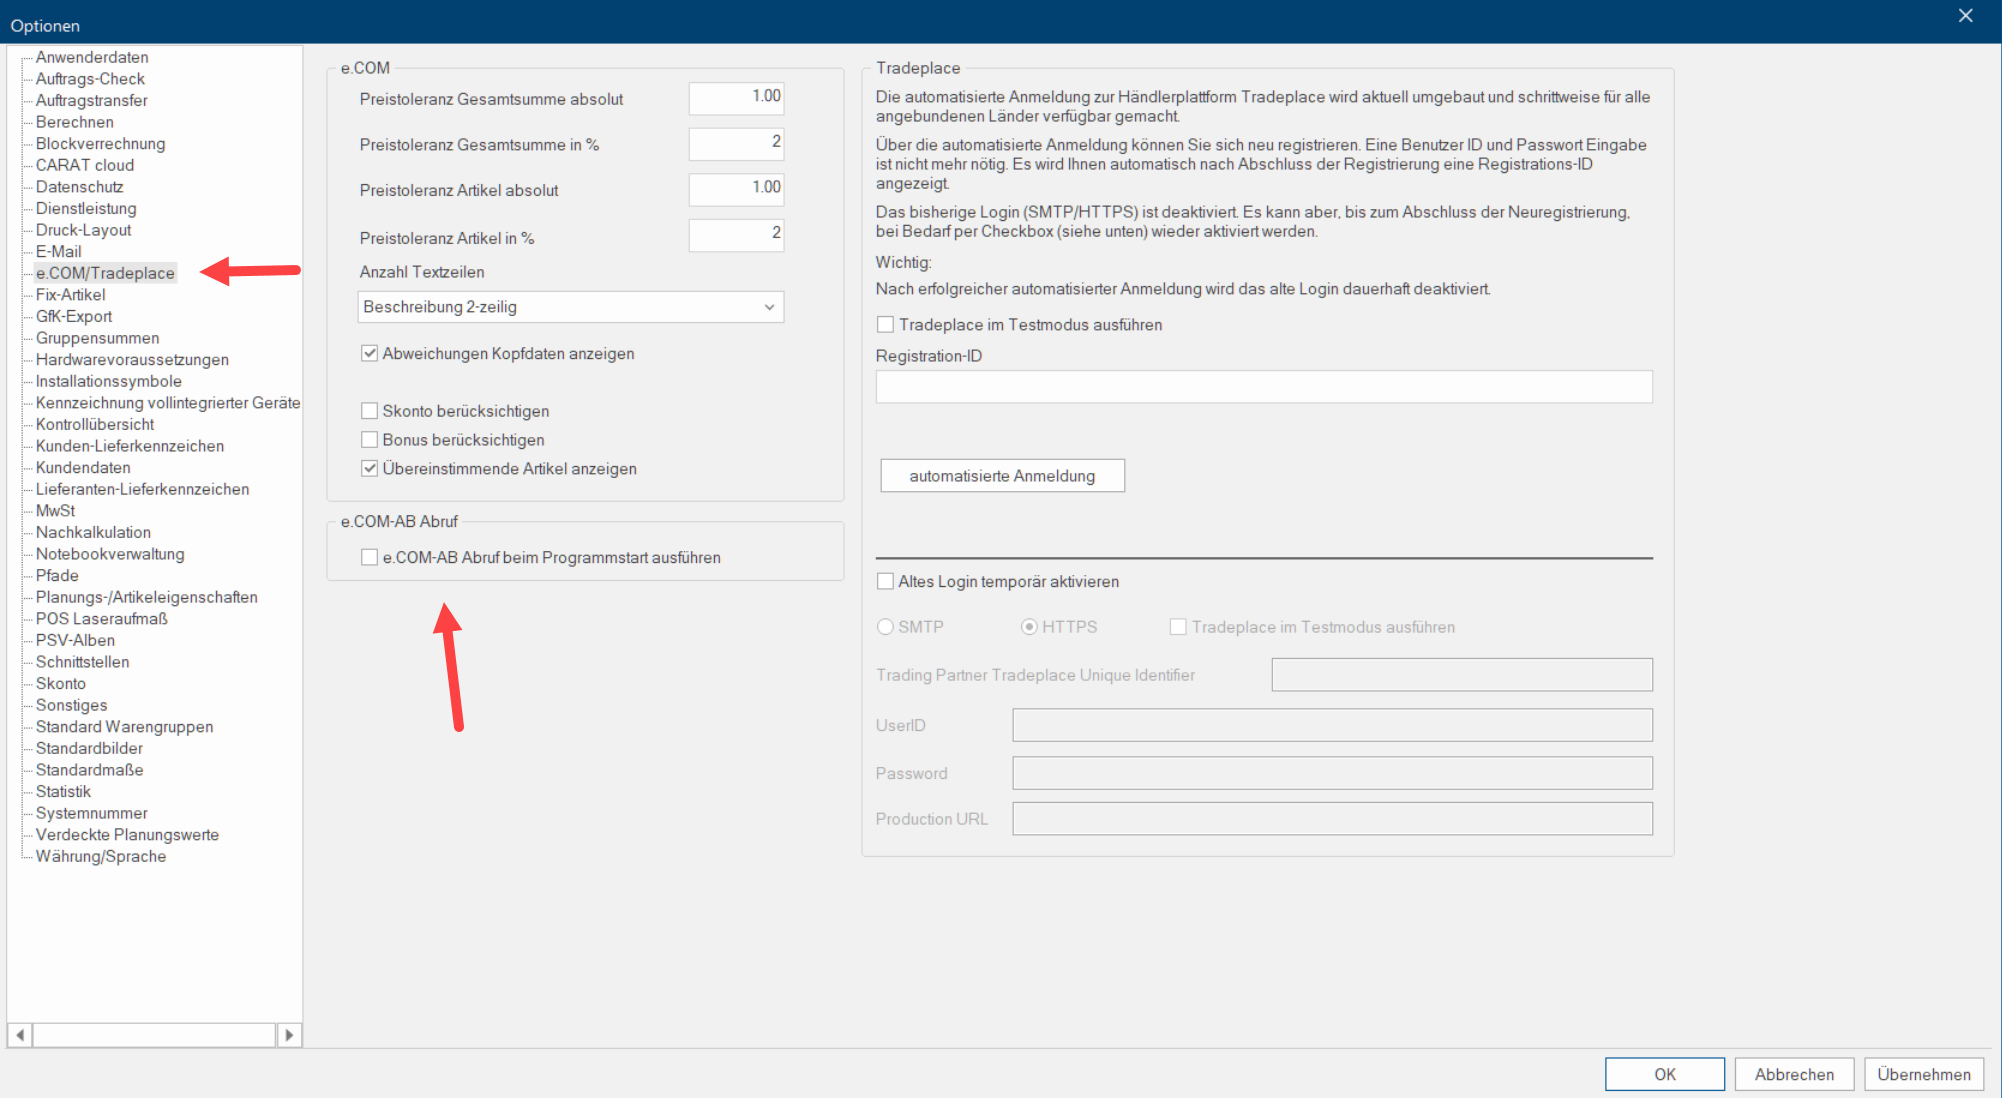Click the horizontal scrollbar under the tree
2002x1098 pixels.
154,1035
